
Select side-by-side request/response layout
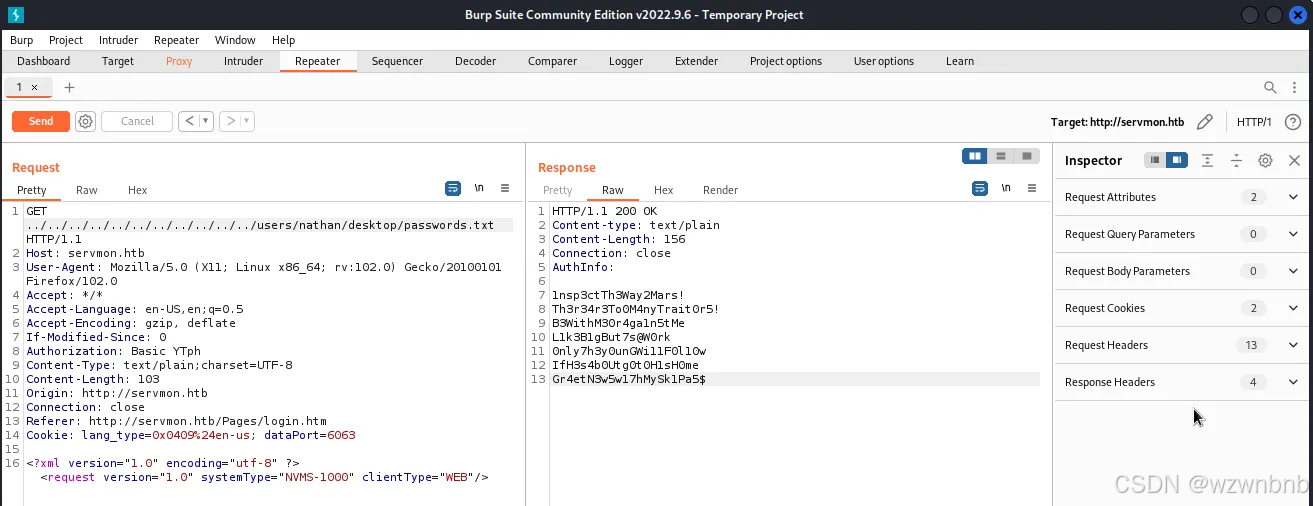[x=974, y=156]
